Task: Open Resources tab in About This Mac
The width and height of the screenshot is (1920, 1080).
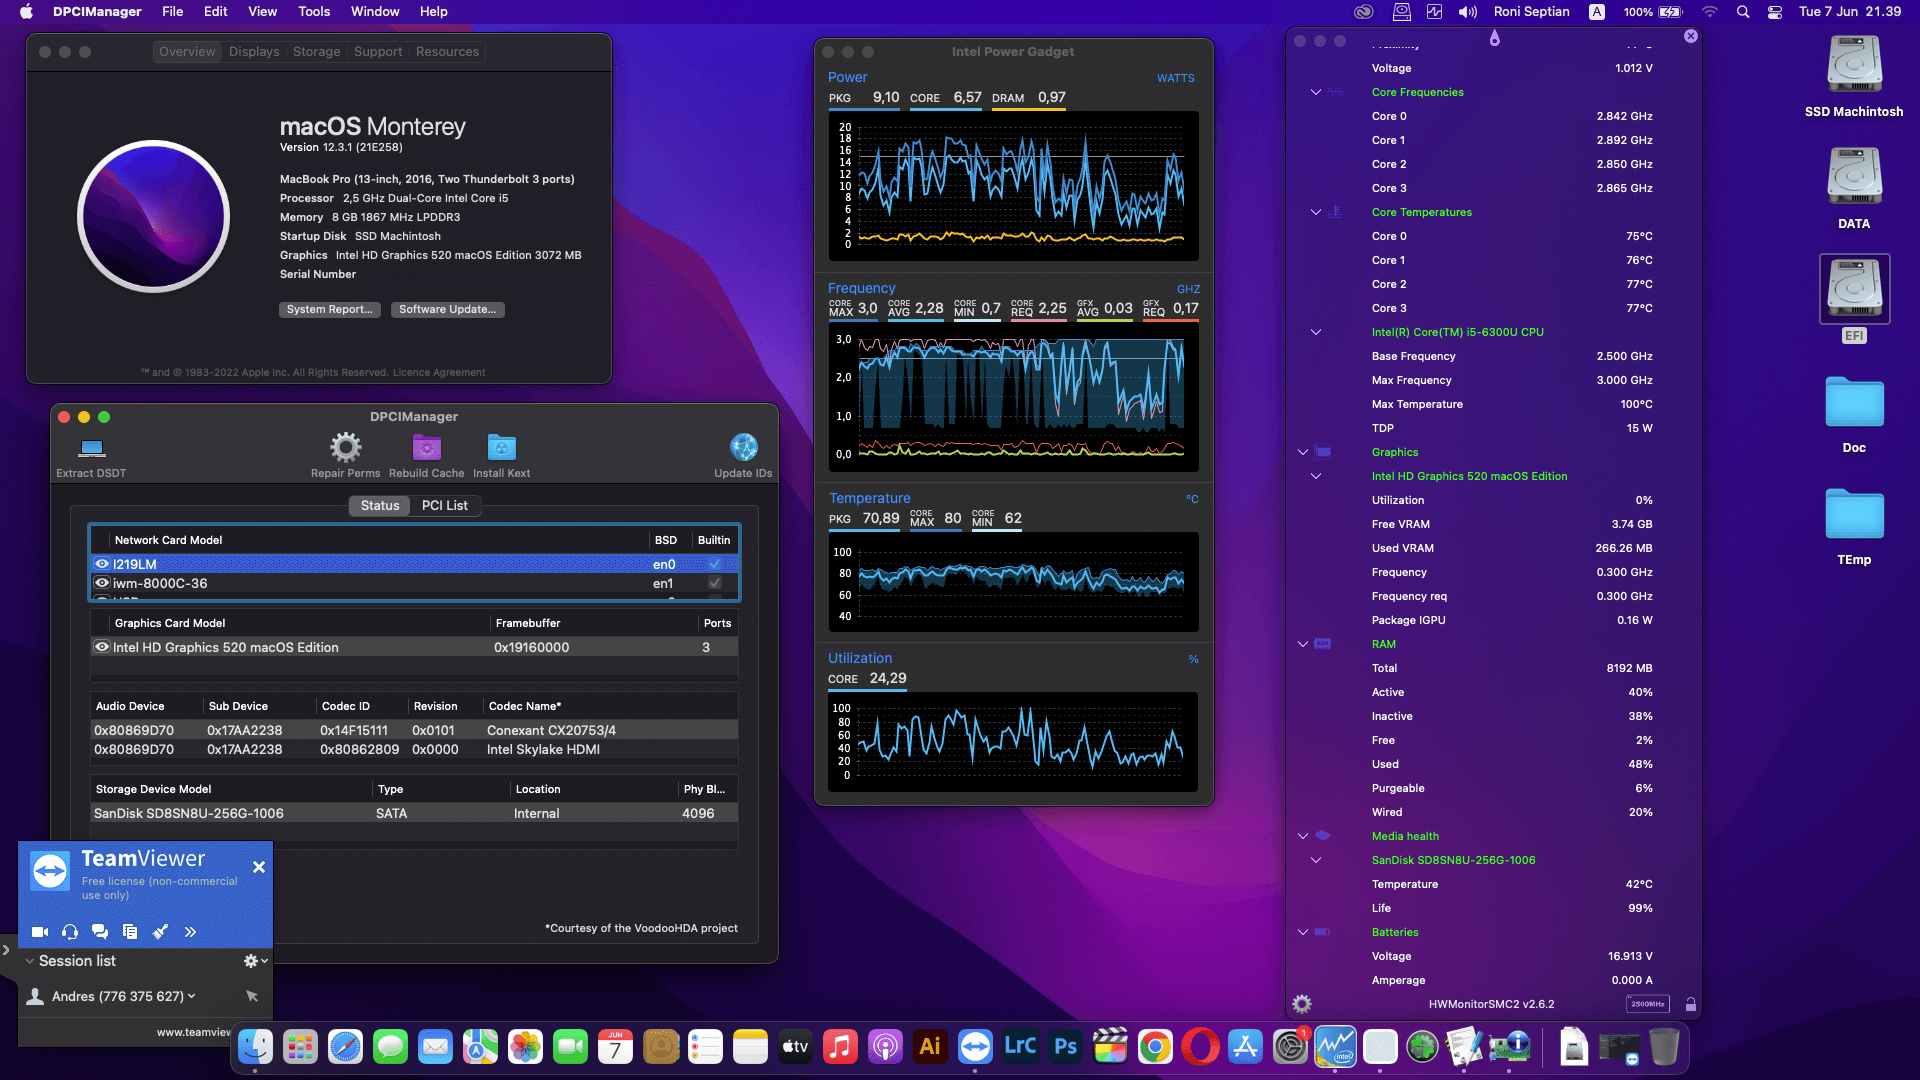Action: point(447,52)
